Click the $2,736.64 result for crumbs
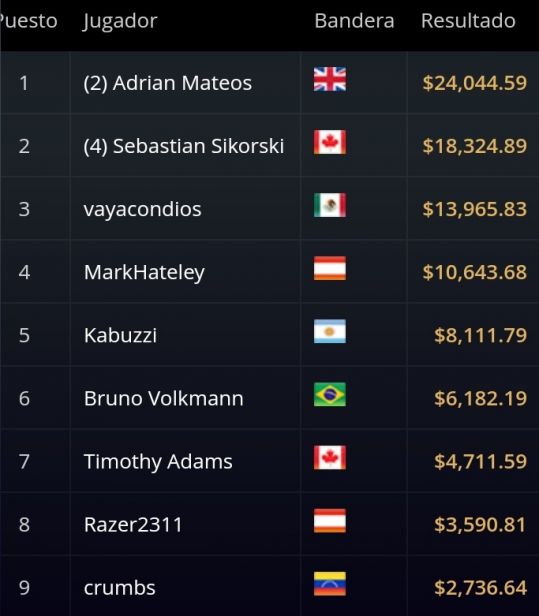Screen dimensions: 539x616 pyautogui.click(x=480, y=588)
